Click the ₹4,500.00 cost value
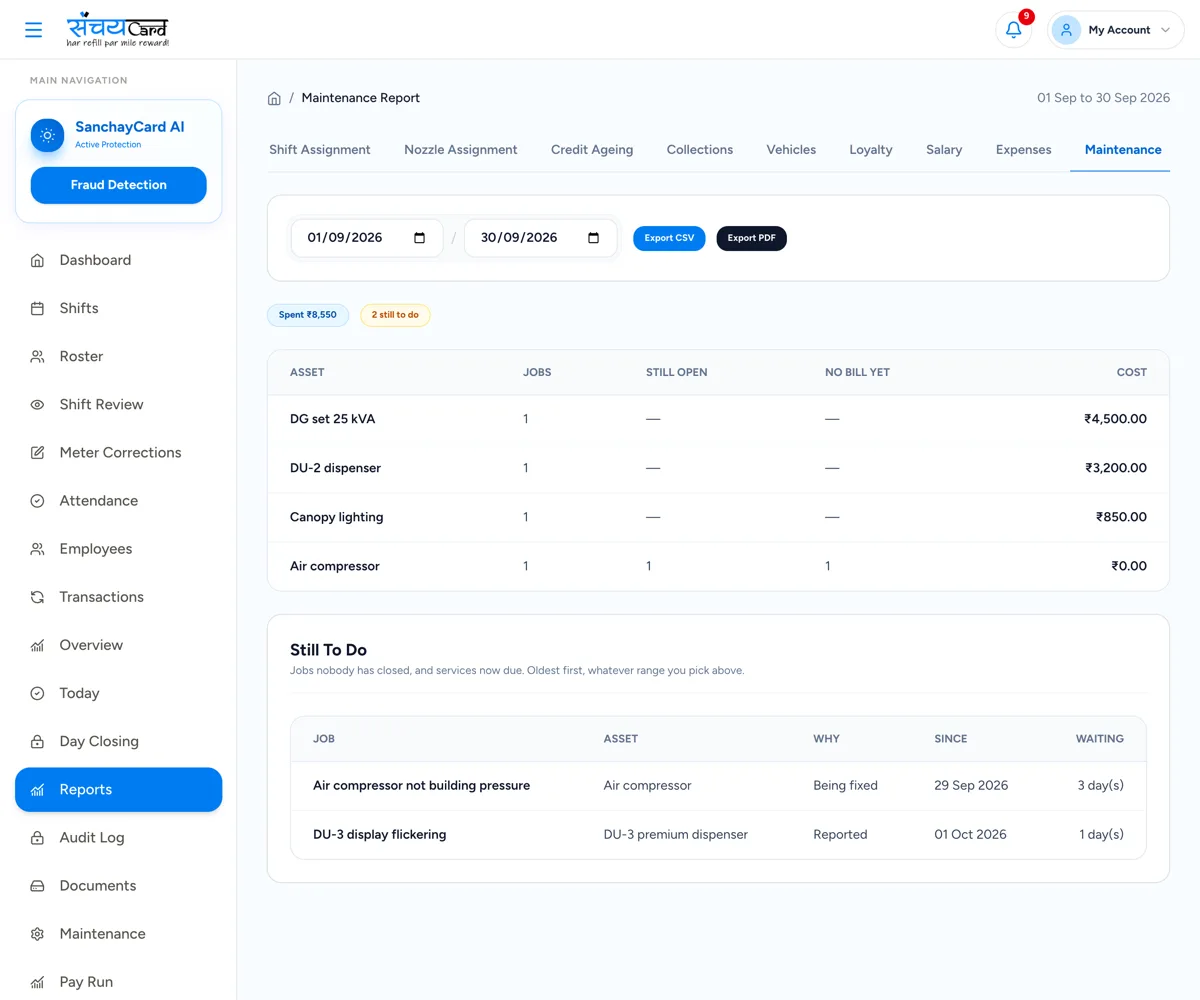 pos(1115,419)
